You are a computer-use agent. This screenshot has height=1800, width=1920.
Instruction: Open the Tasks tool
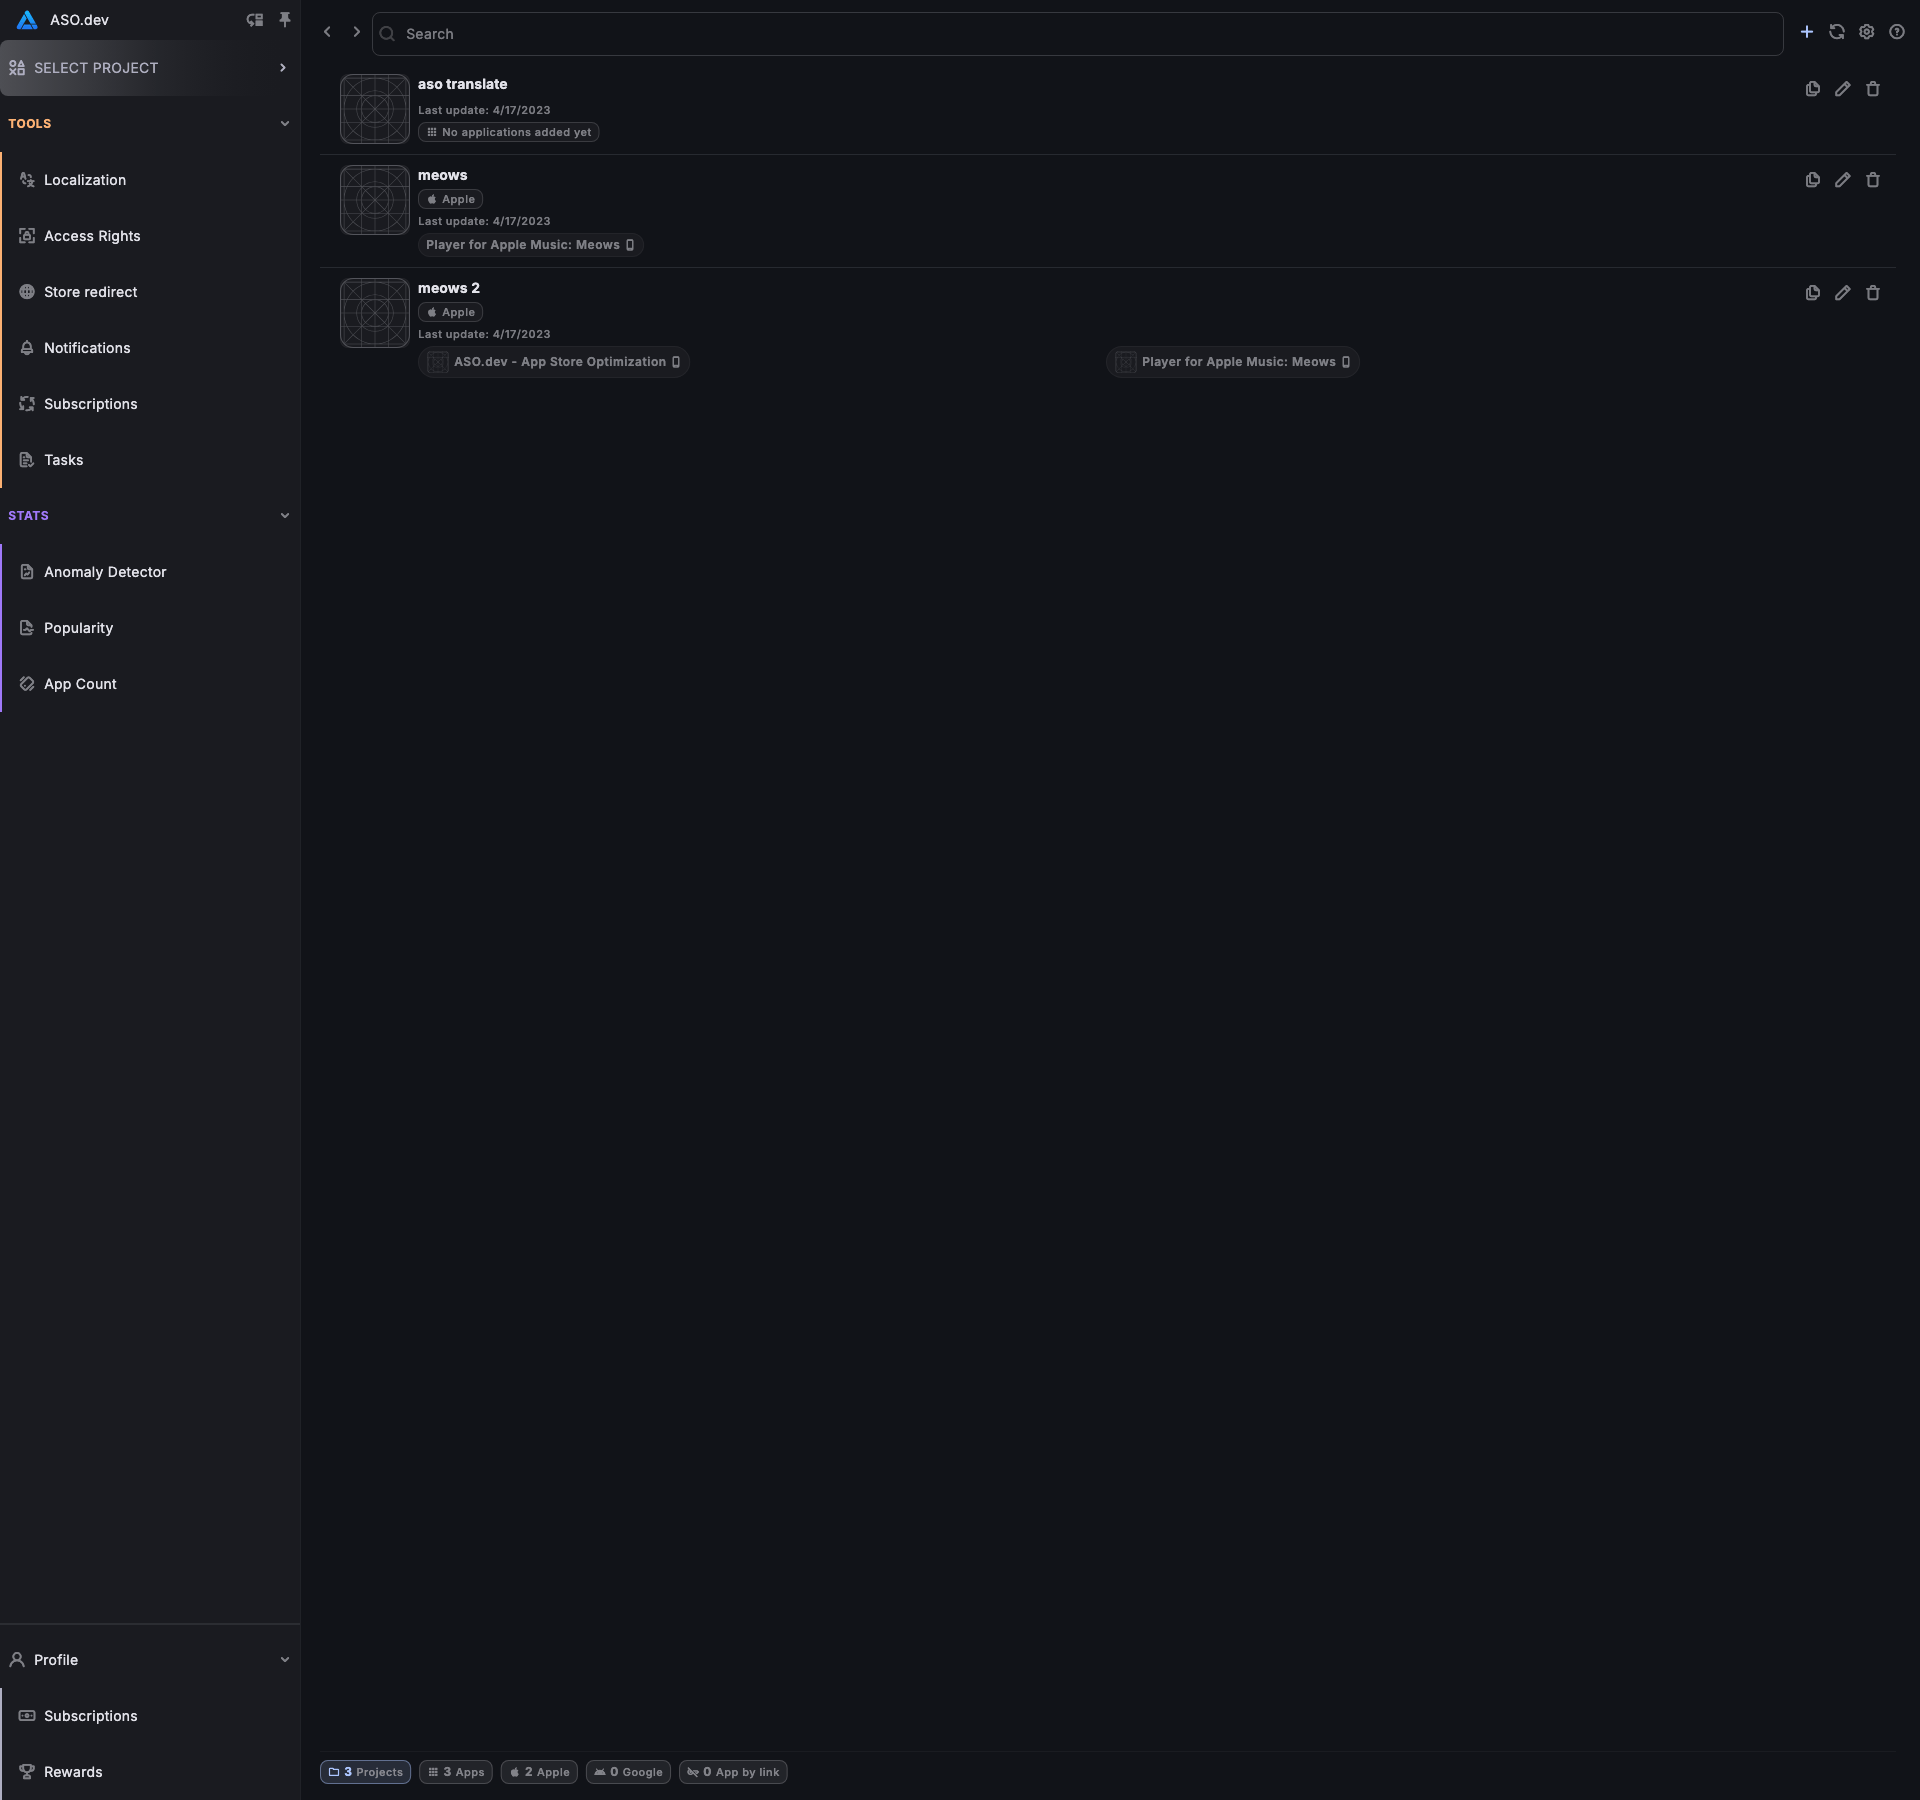(x=151, y=460)
